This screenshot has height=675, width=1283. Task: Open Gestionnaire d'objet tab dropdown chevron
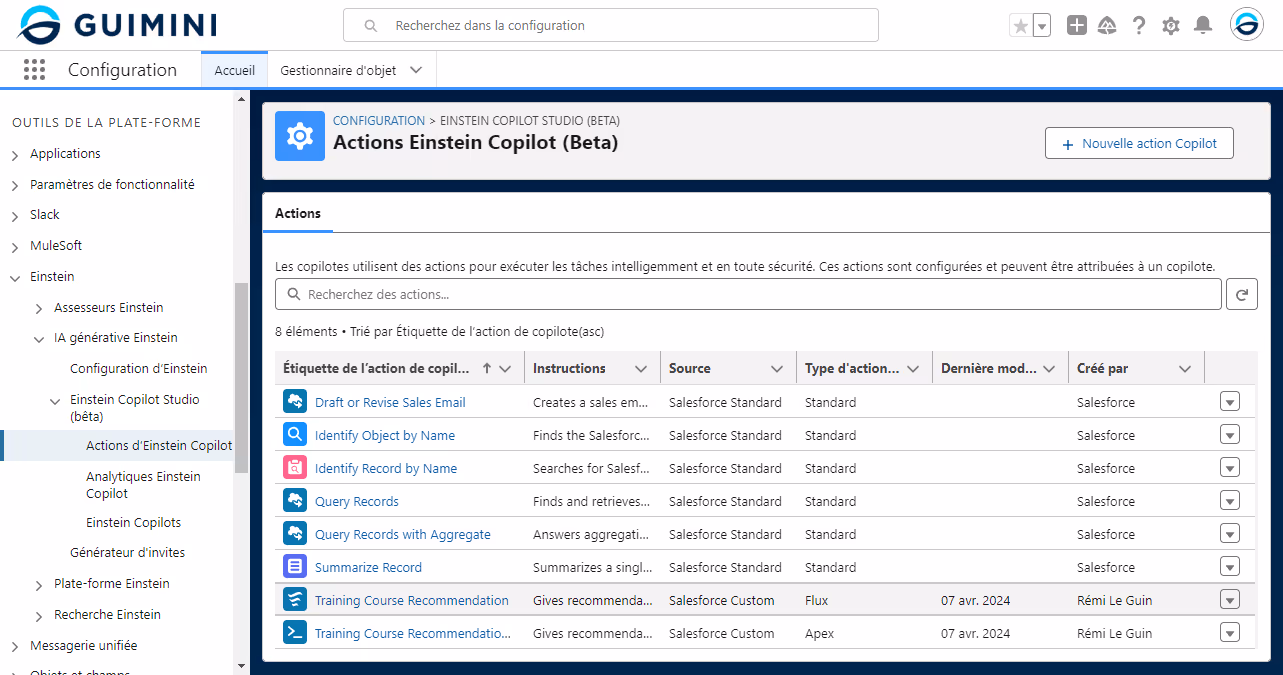[x=417, y=70]
